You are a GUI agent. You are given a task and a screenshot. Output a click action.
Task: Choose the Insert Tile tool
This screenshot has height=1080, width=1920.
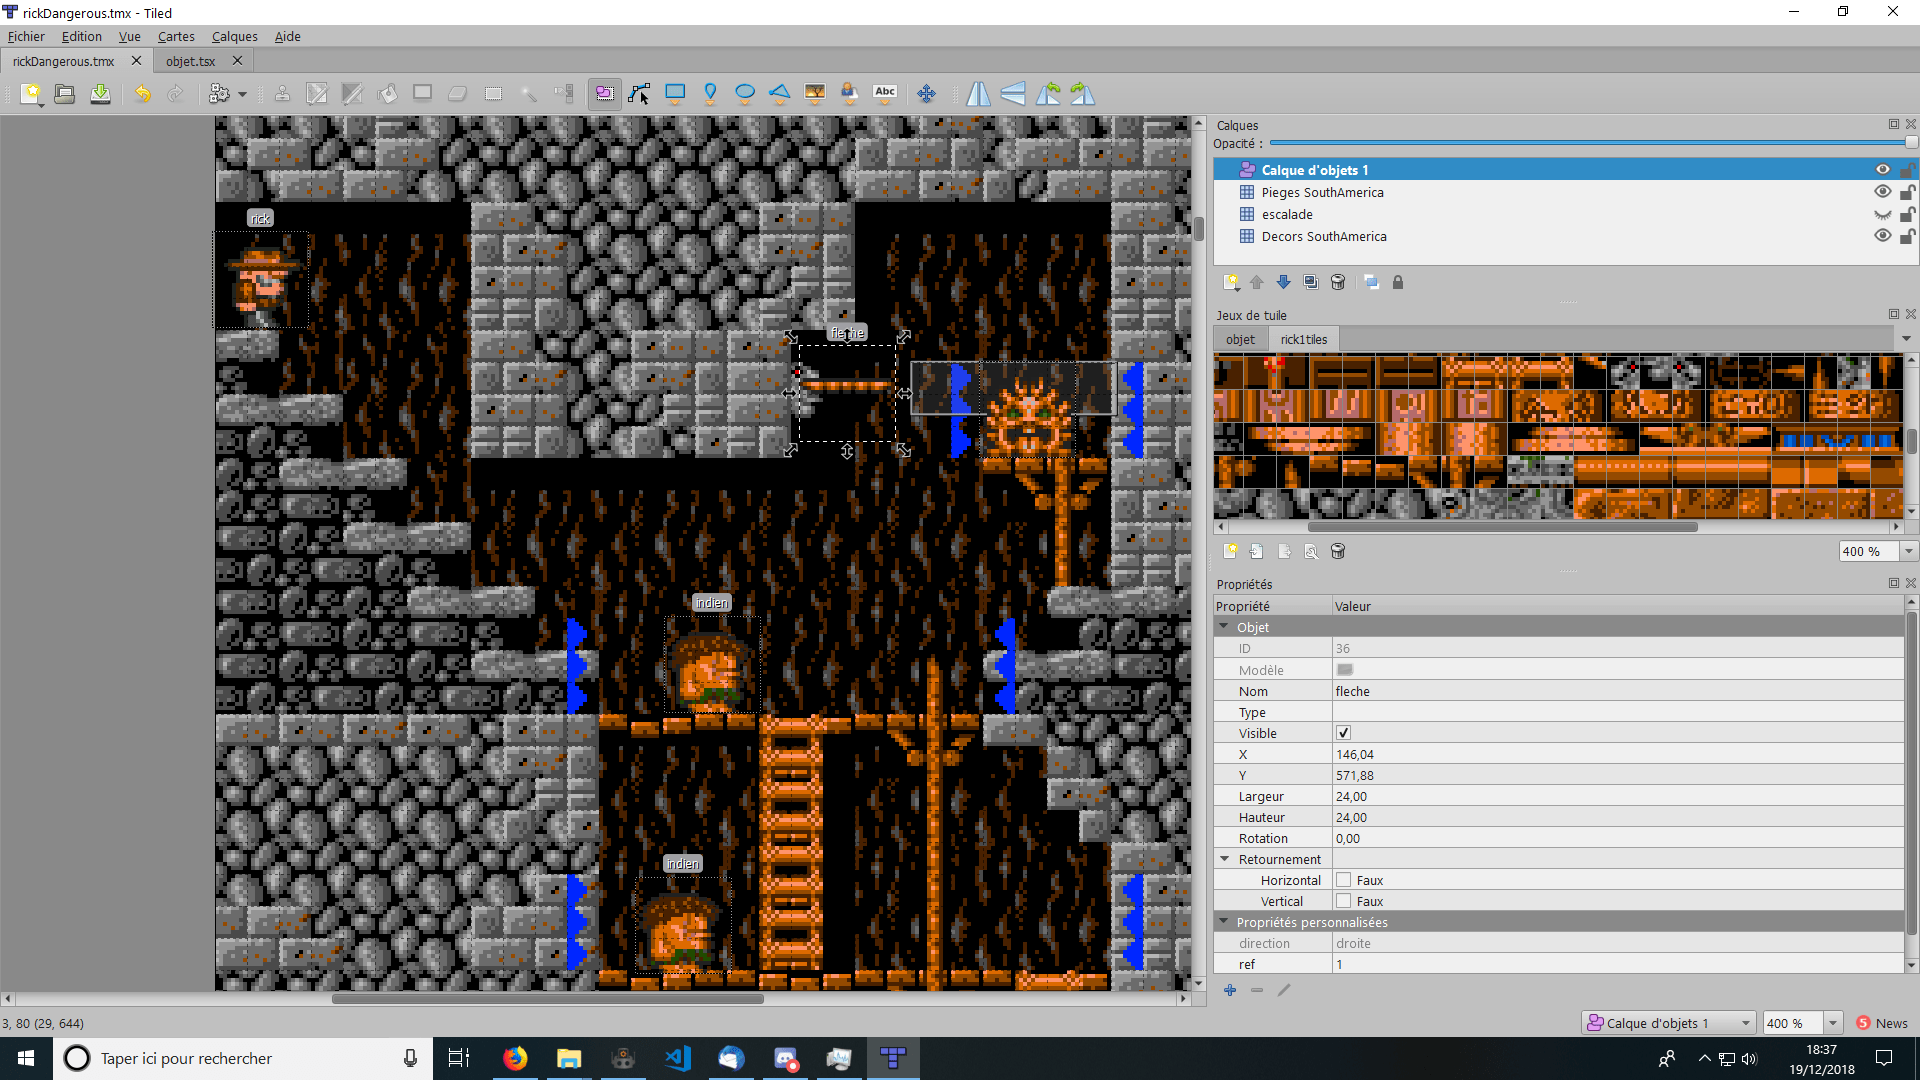[x=815, y=94]
